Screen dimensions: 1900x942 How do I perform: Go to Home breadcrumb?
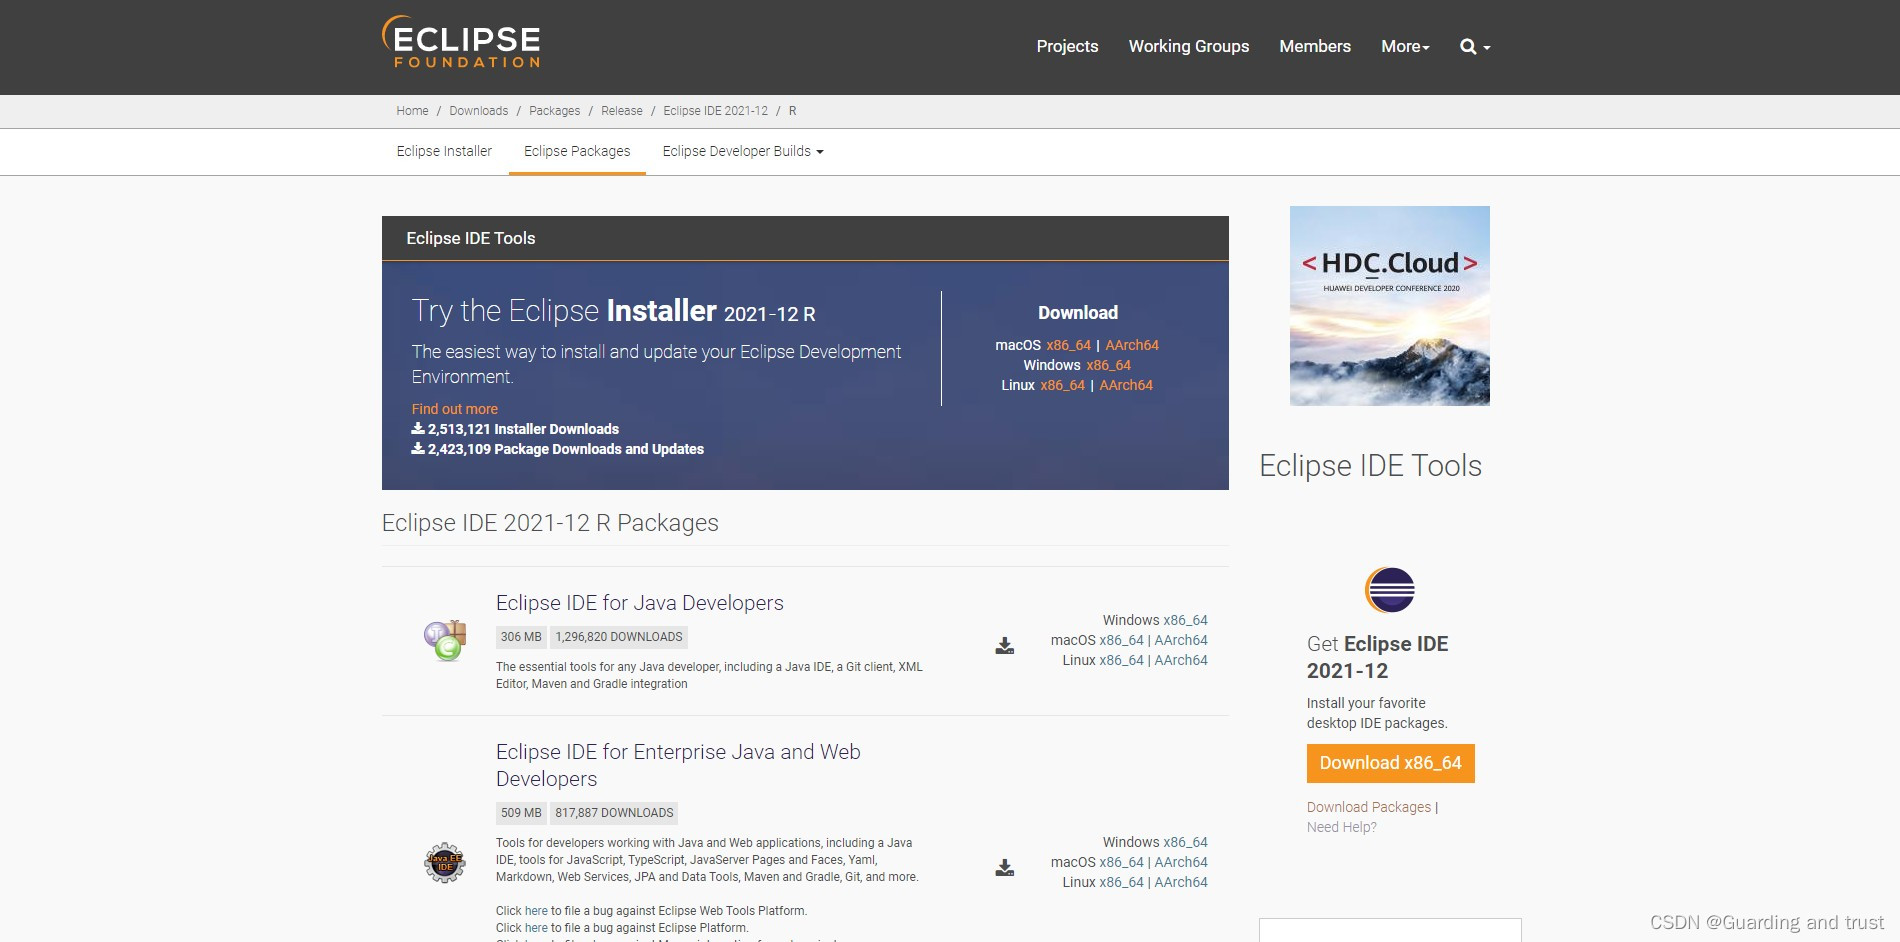tap(412, 111)
